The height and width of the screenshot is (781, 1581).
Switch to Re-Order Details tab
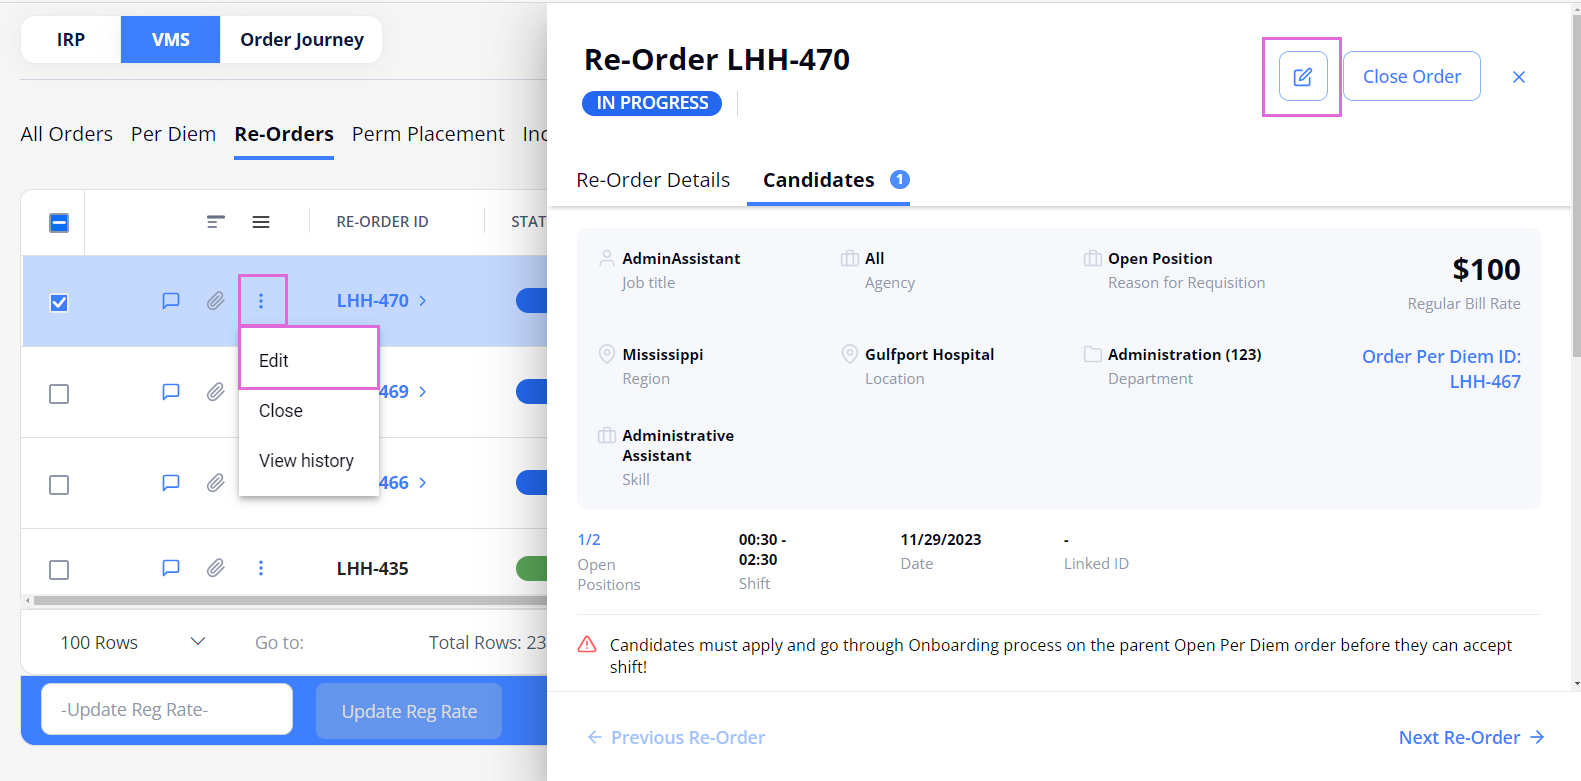(x=653, y=180)
